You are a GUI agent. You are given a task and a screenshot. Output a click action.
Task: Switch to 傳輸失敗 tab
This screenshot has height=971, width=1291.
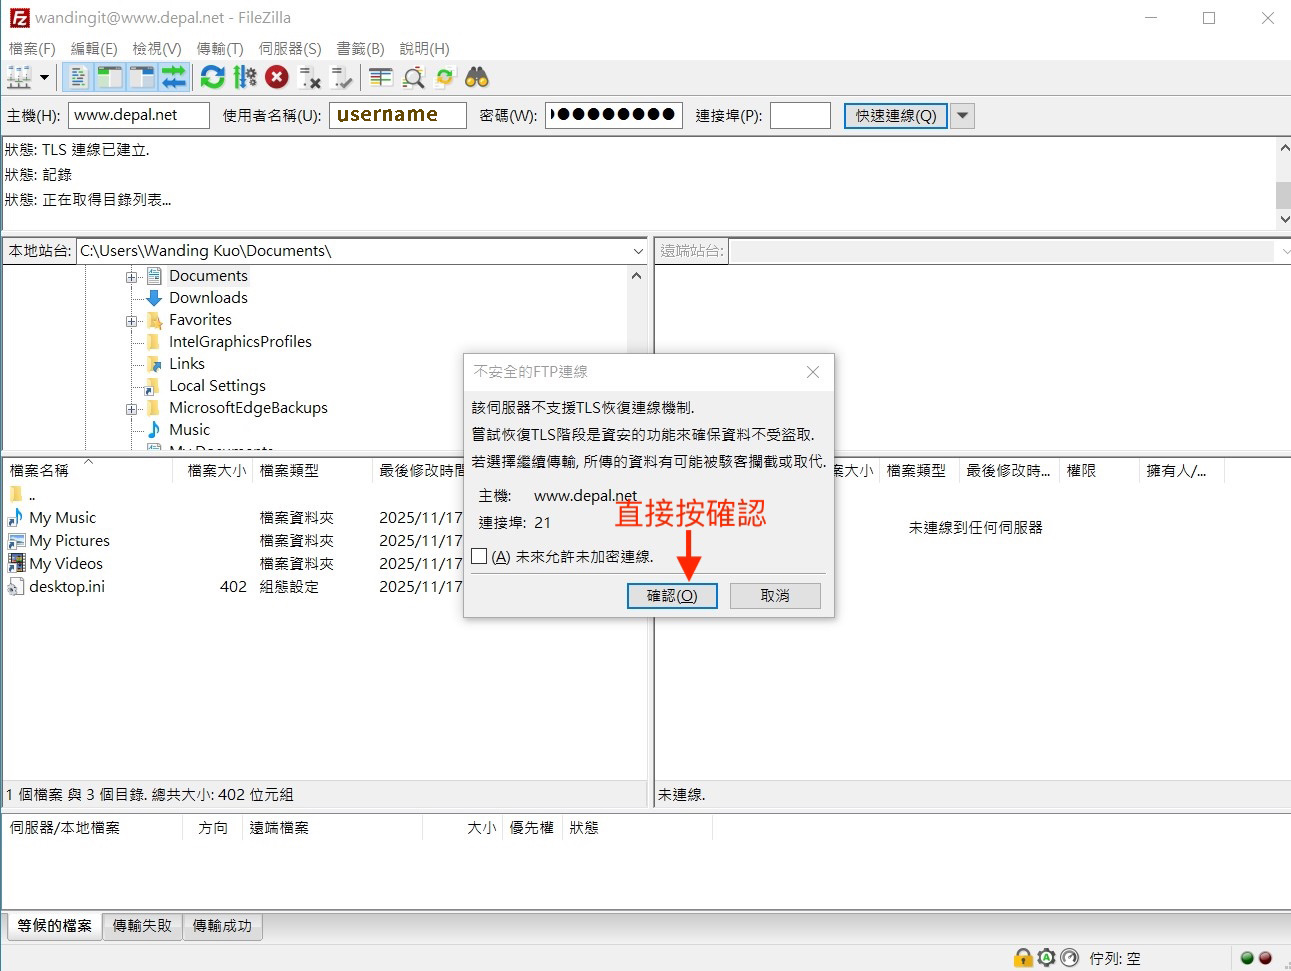[x=142, y=926]
